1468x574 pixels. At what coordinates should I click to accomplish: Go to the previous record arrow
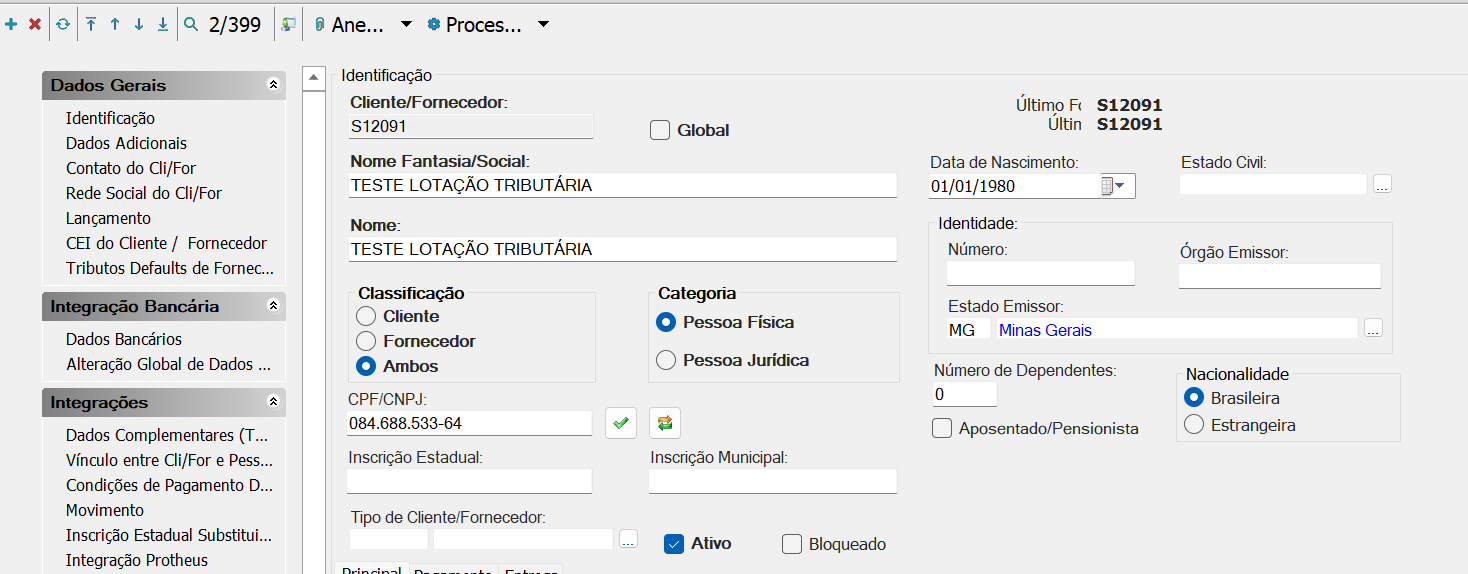click(x=115, y=25)
